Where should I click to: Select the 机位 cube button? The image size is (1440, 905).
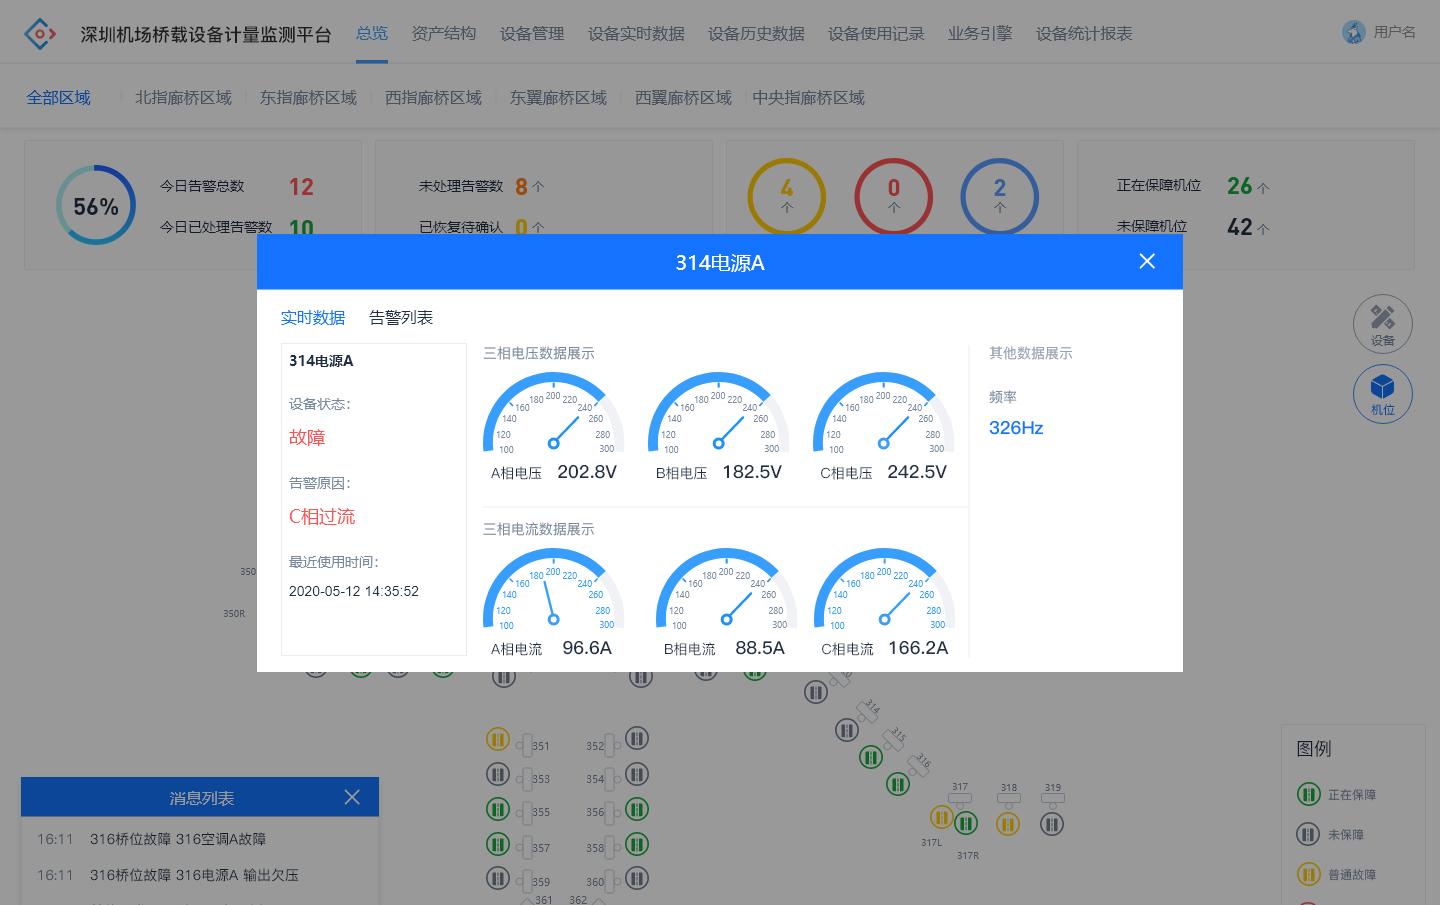tap(1383, 394)
